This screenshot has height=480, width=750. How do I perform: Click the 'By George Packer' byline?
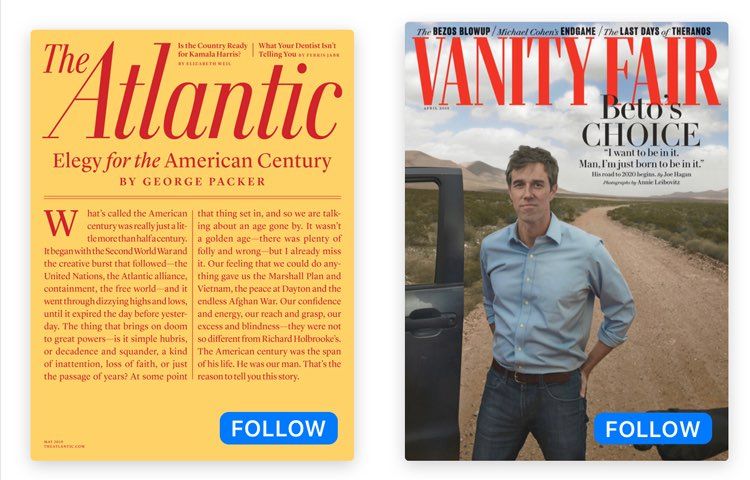coord(192,182)
